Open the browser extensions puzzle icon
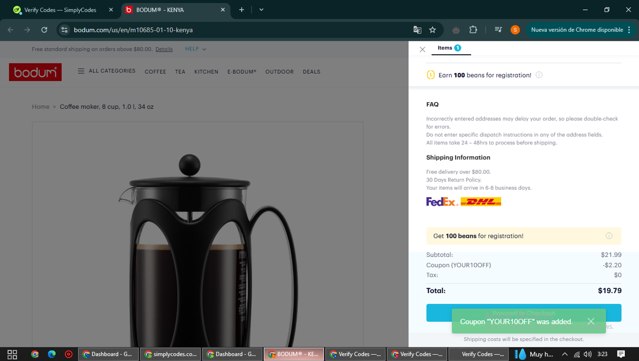The image size is (639, 361). pyautogui.click(x=473, y=30)
